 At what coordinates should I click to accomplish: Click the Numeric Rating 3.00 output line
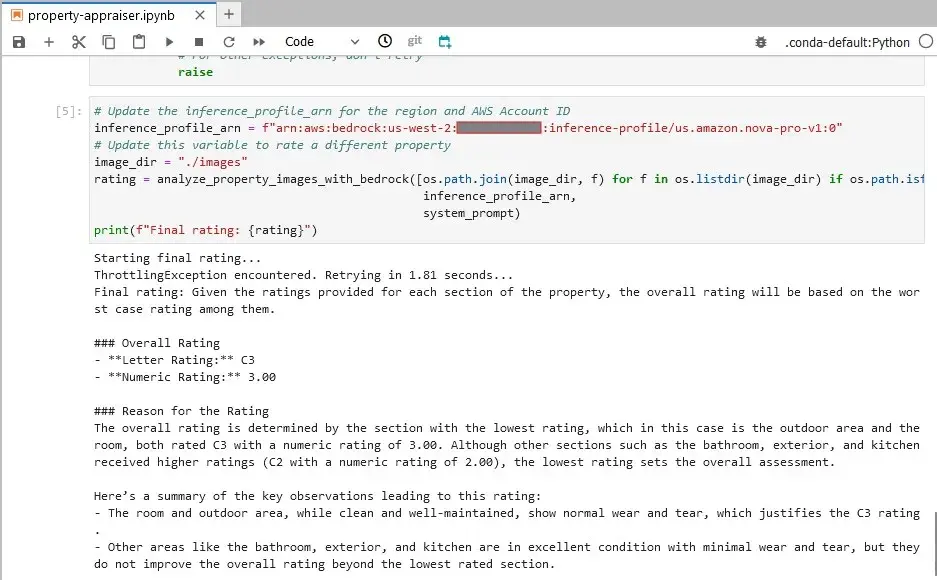185,377
